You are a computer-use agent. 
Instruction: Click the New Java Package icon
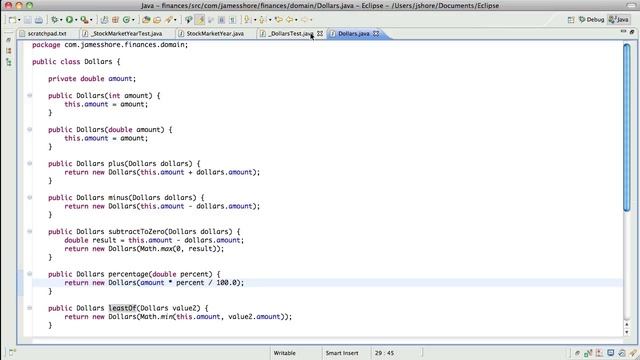point(116,20)
